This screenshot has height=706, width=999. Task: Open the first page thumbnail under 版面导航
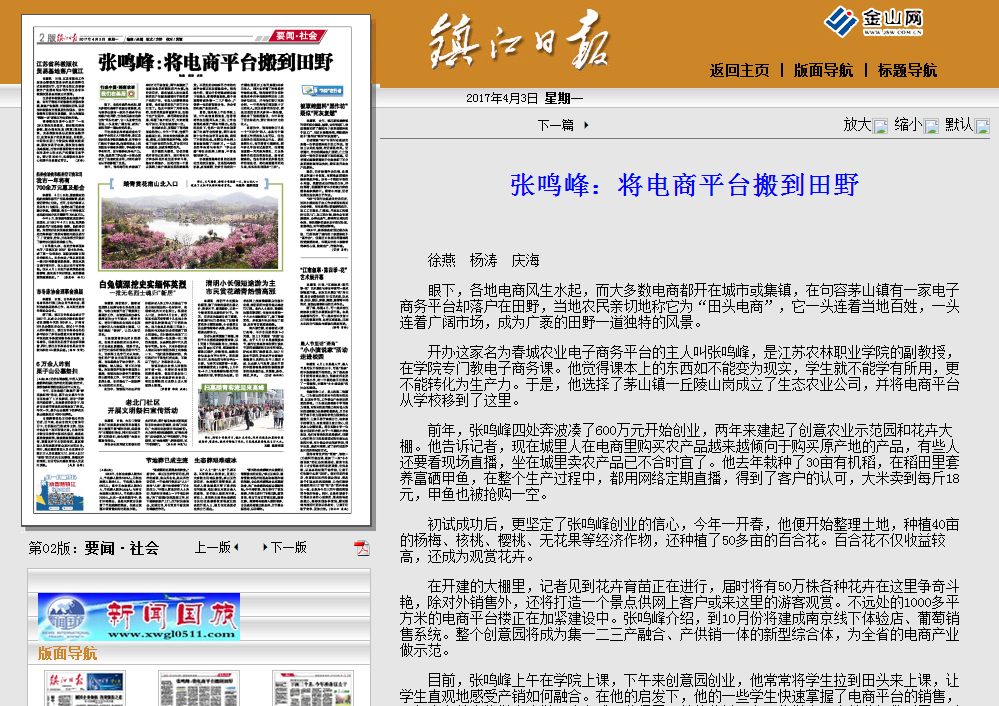click(83, 688)
